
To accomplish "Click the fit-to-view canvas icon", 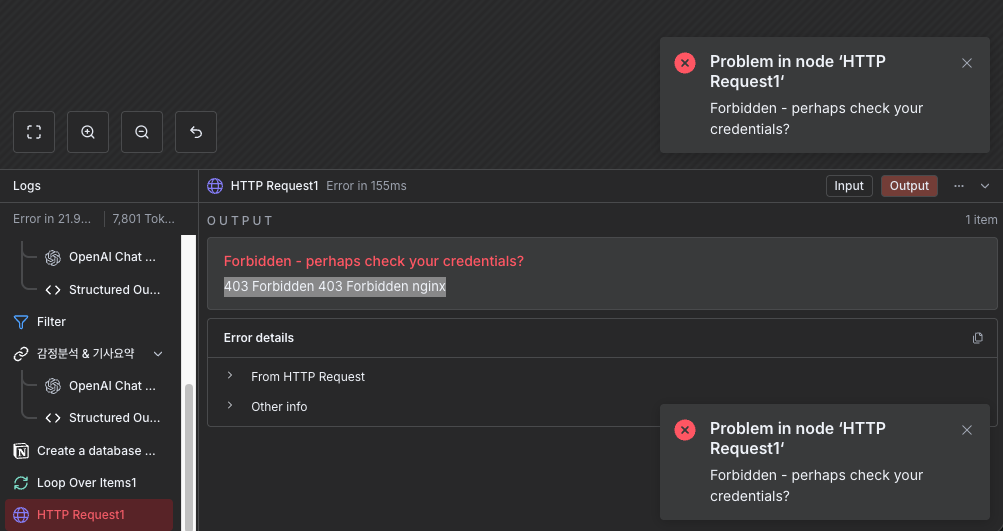I will point(34,132).
